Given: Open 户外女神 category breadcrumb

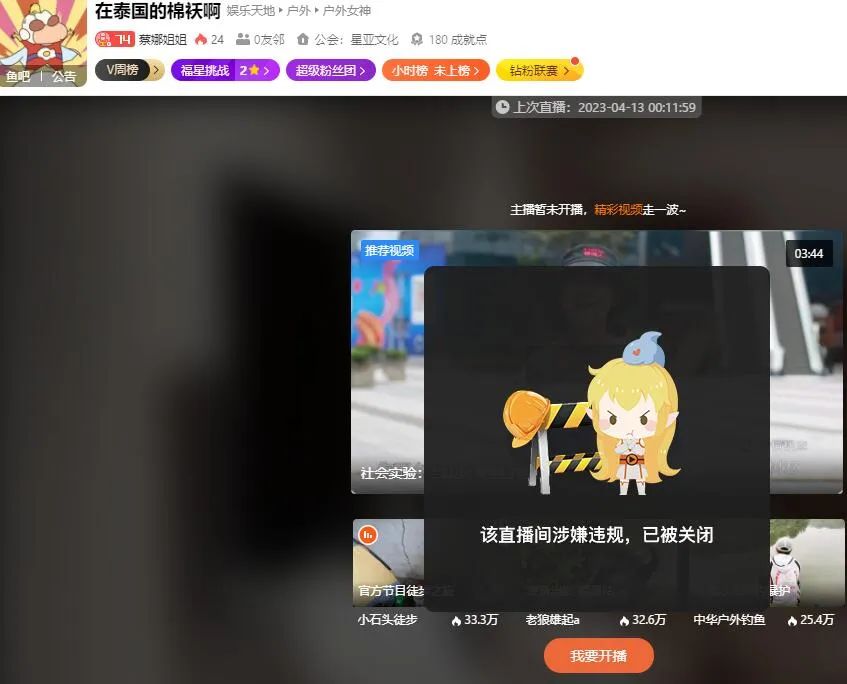Looking at the screenshot, I should pos(347,11).
